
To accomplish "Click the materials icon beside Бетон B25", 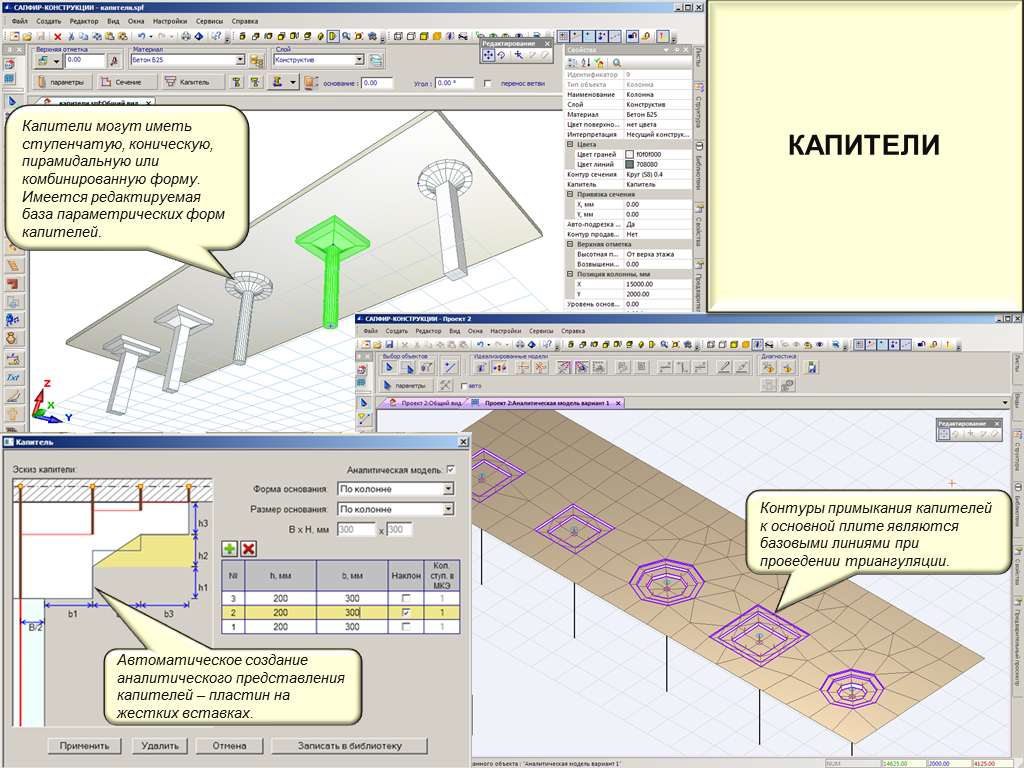I will (256, 60).
